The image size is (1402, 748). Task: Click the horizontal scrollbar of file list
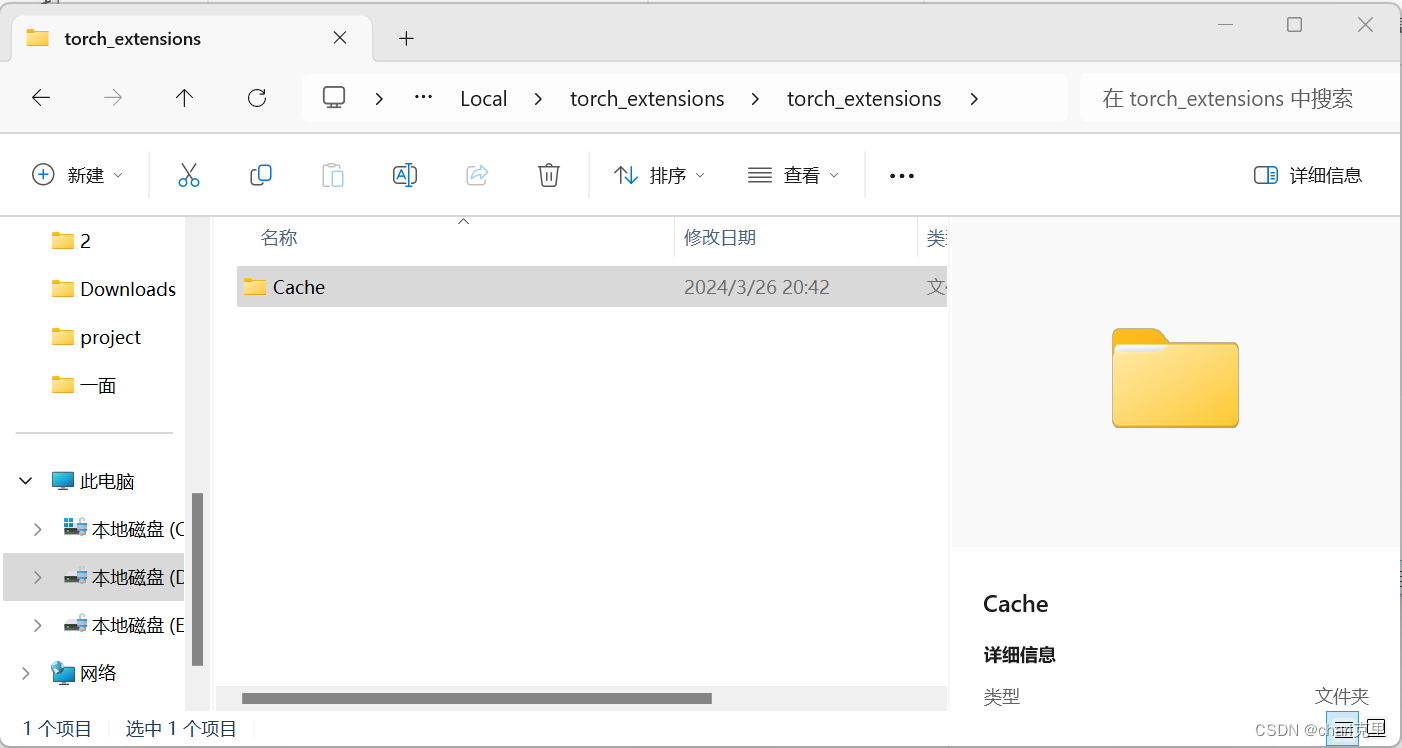pyautogui.click(x=476, y=698)
